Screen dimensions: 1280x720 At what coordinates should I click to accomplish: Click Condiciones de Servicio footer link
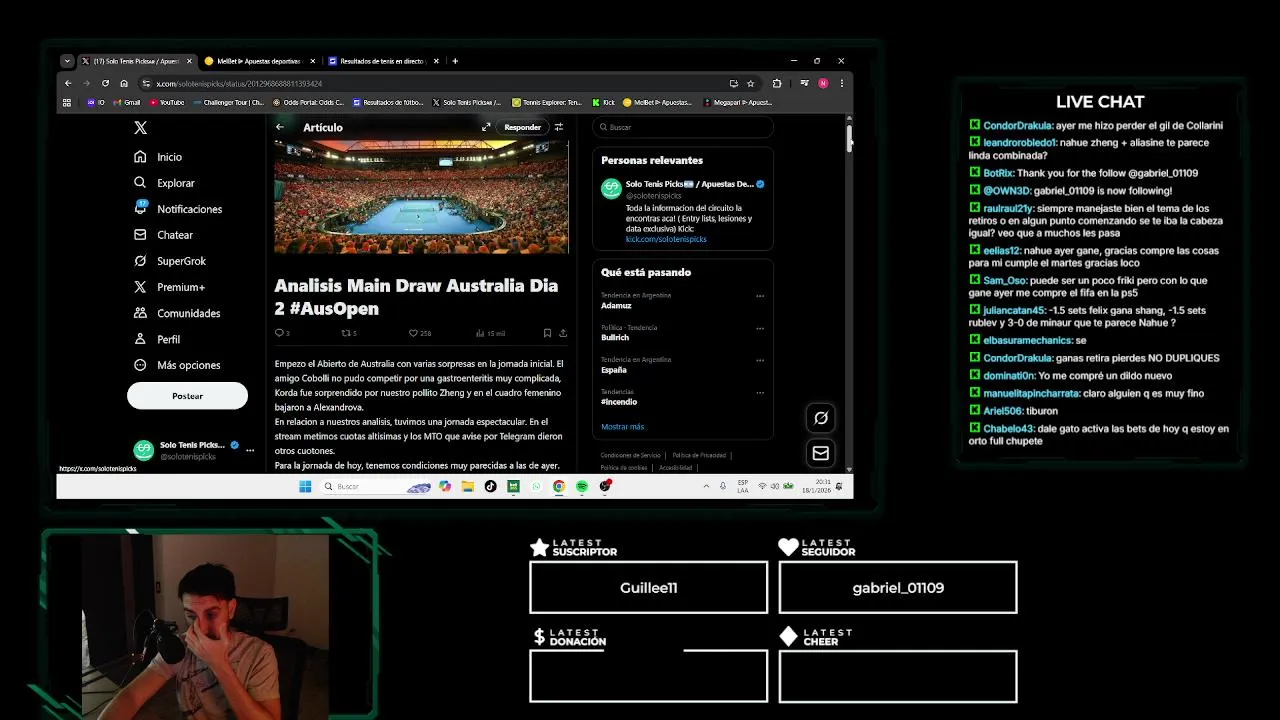point(630,456)
